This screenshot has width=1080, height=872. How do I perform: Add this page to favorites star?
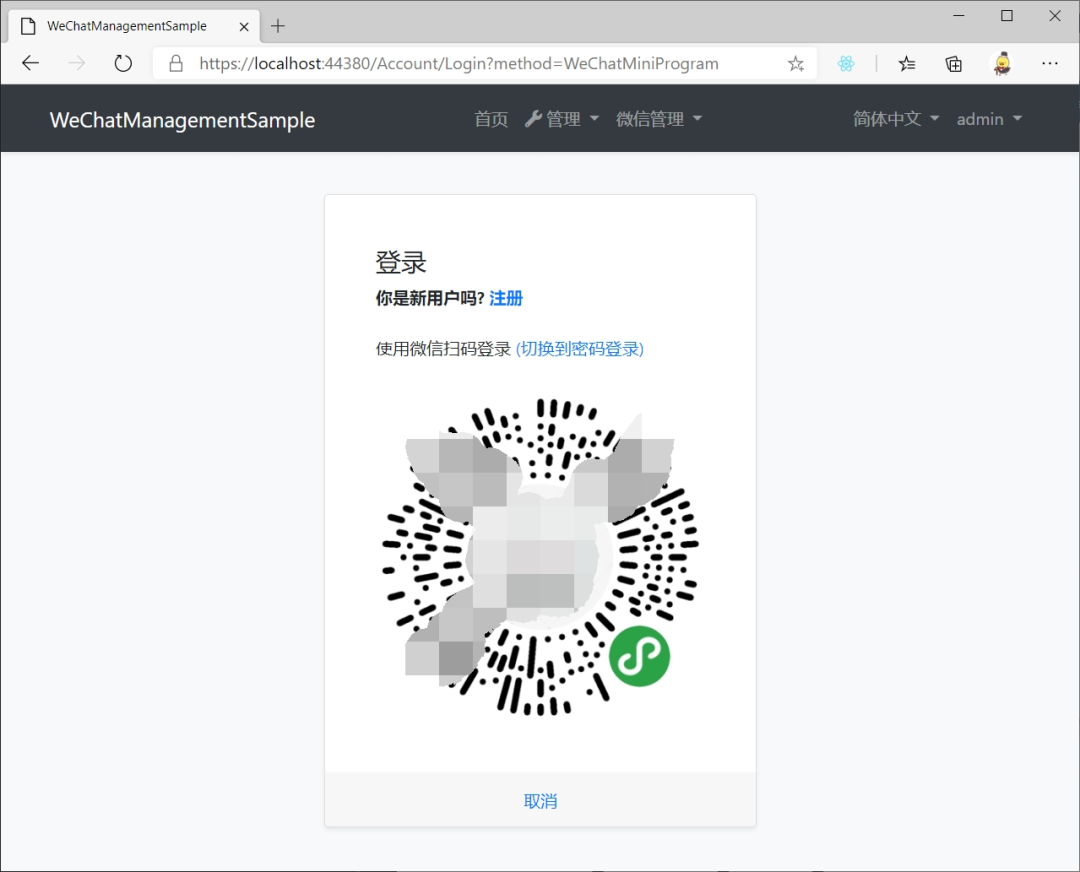coord(796,63)
